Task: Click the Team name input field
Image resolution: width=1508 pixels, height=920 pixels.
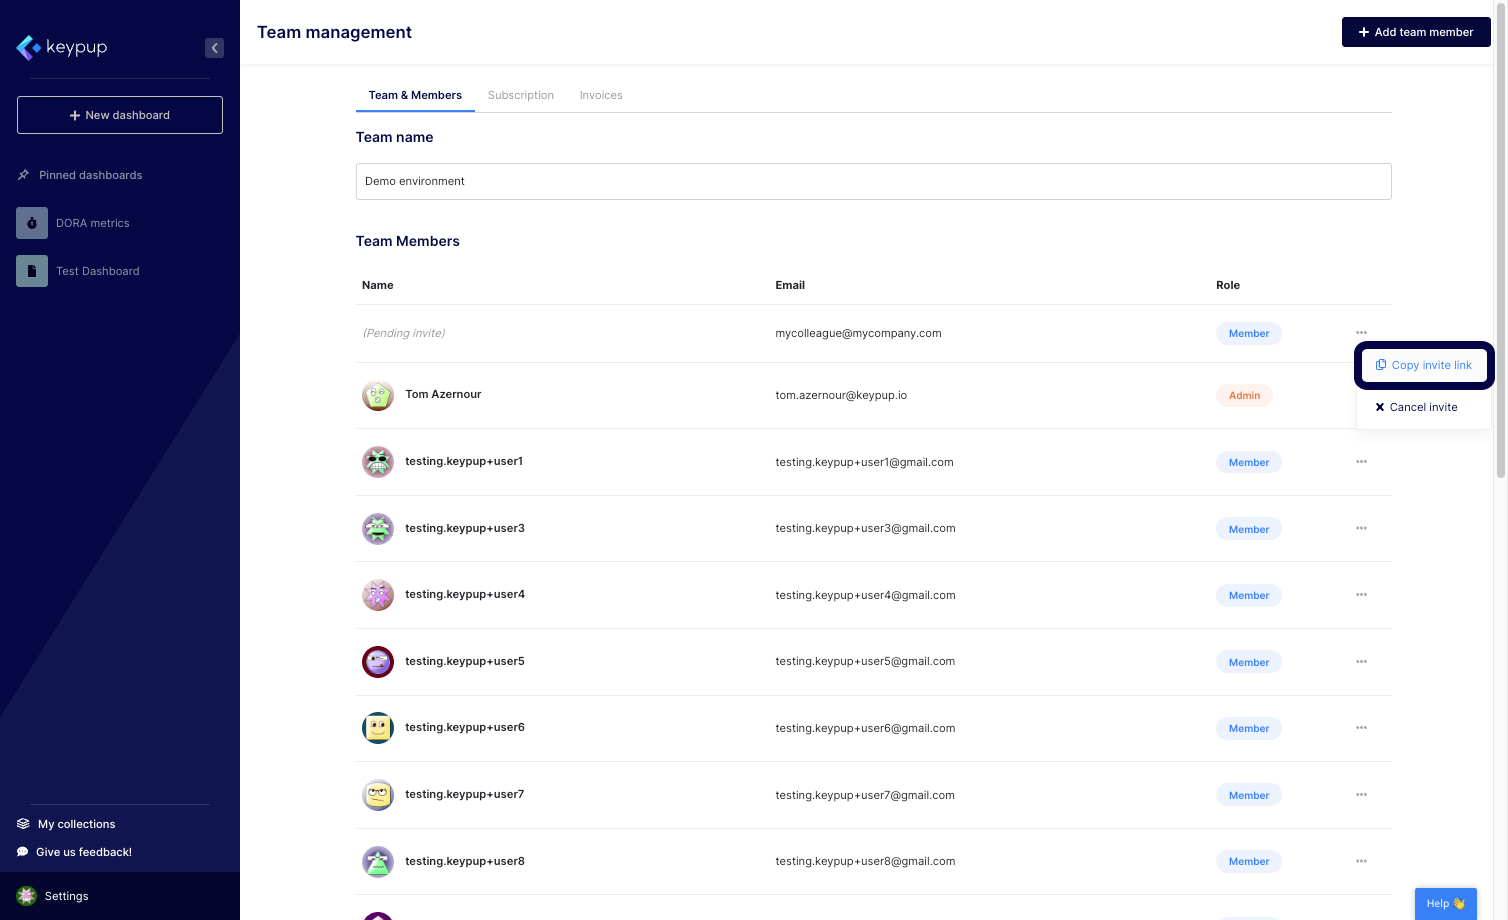Action: [873, 181]
